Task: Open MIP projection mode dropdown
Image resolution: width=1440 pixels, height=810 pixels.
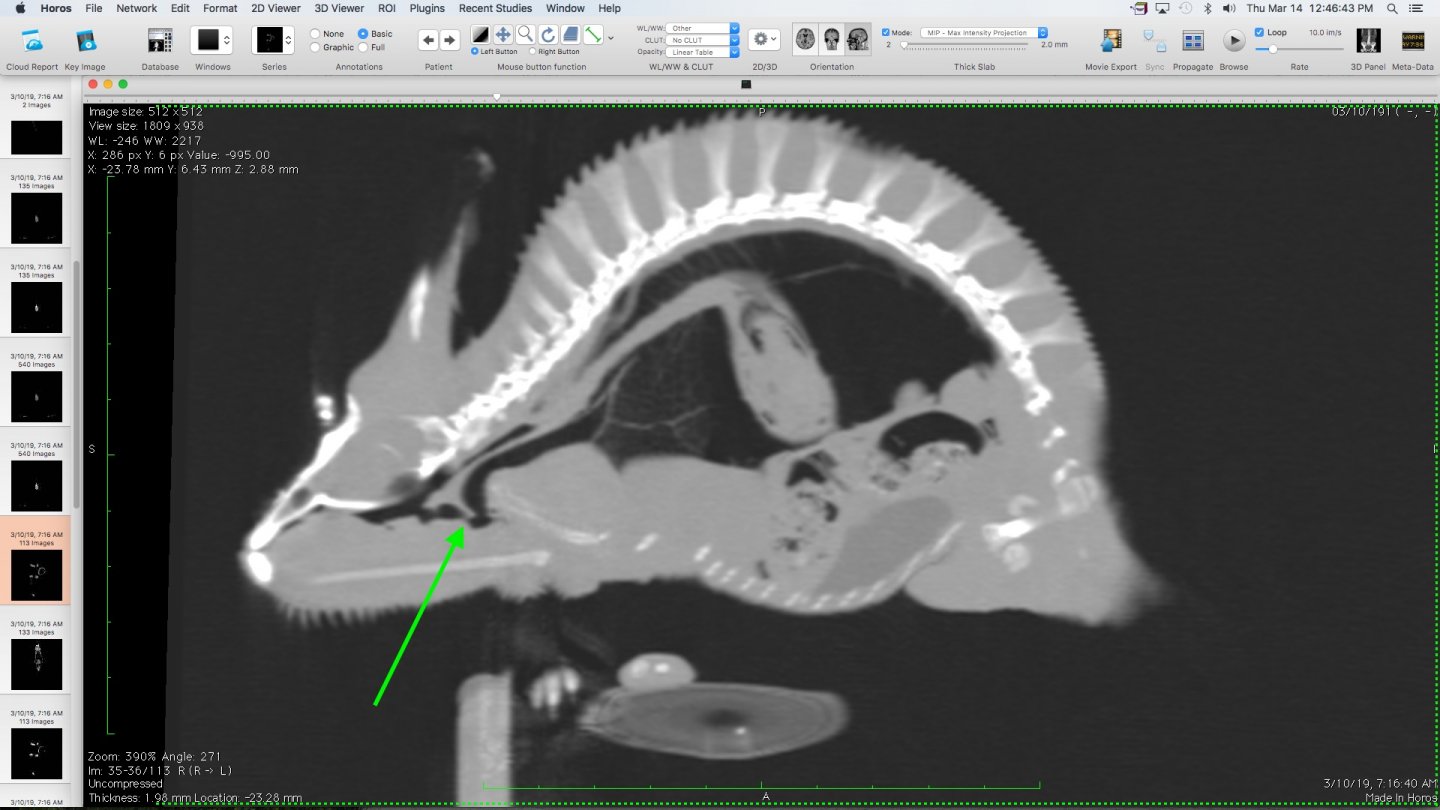Action: 984,33
